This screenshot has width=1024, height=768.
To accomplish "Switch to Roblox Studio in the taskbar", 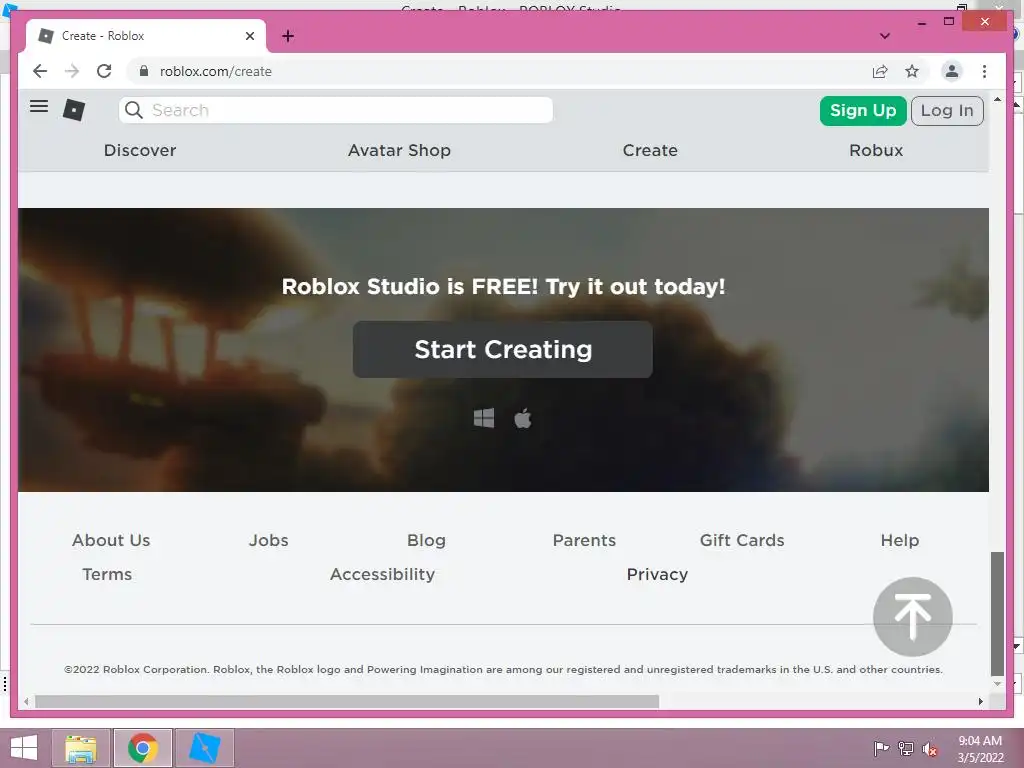I will (x=204, y=748).
